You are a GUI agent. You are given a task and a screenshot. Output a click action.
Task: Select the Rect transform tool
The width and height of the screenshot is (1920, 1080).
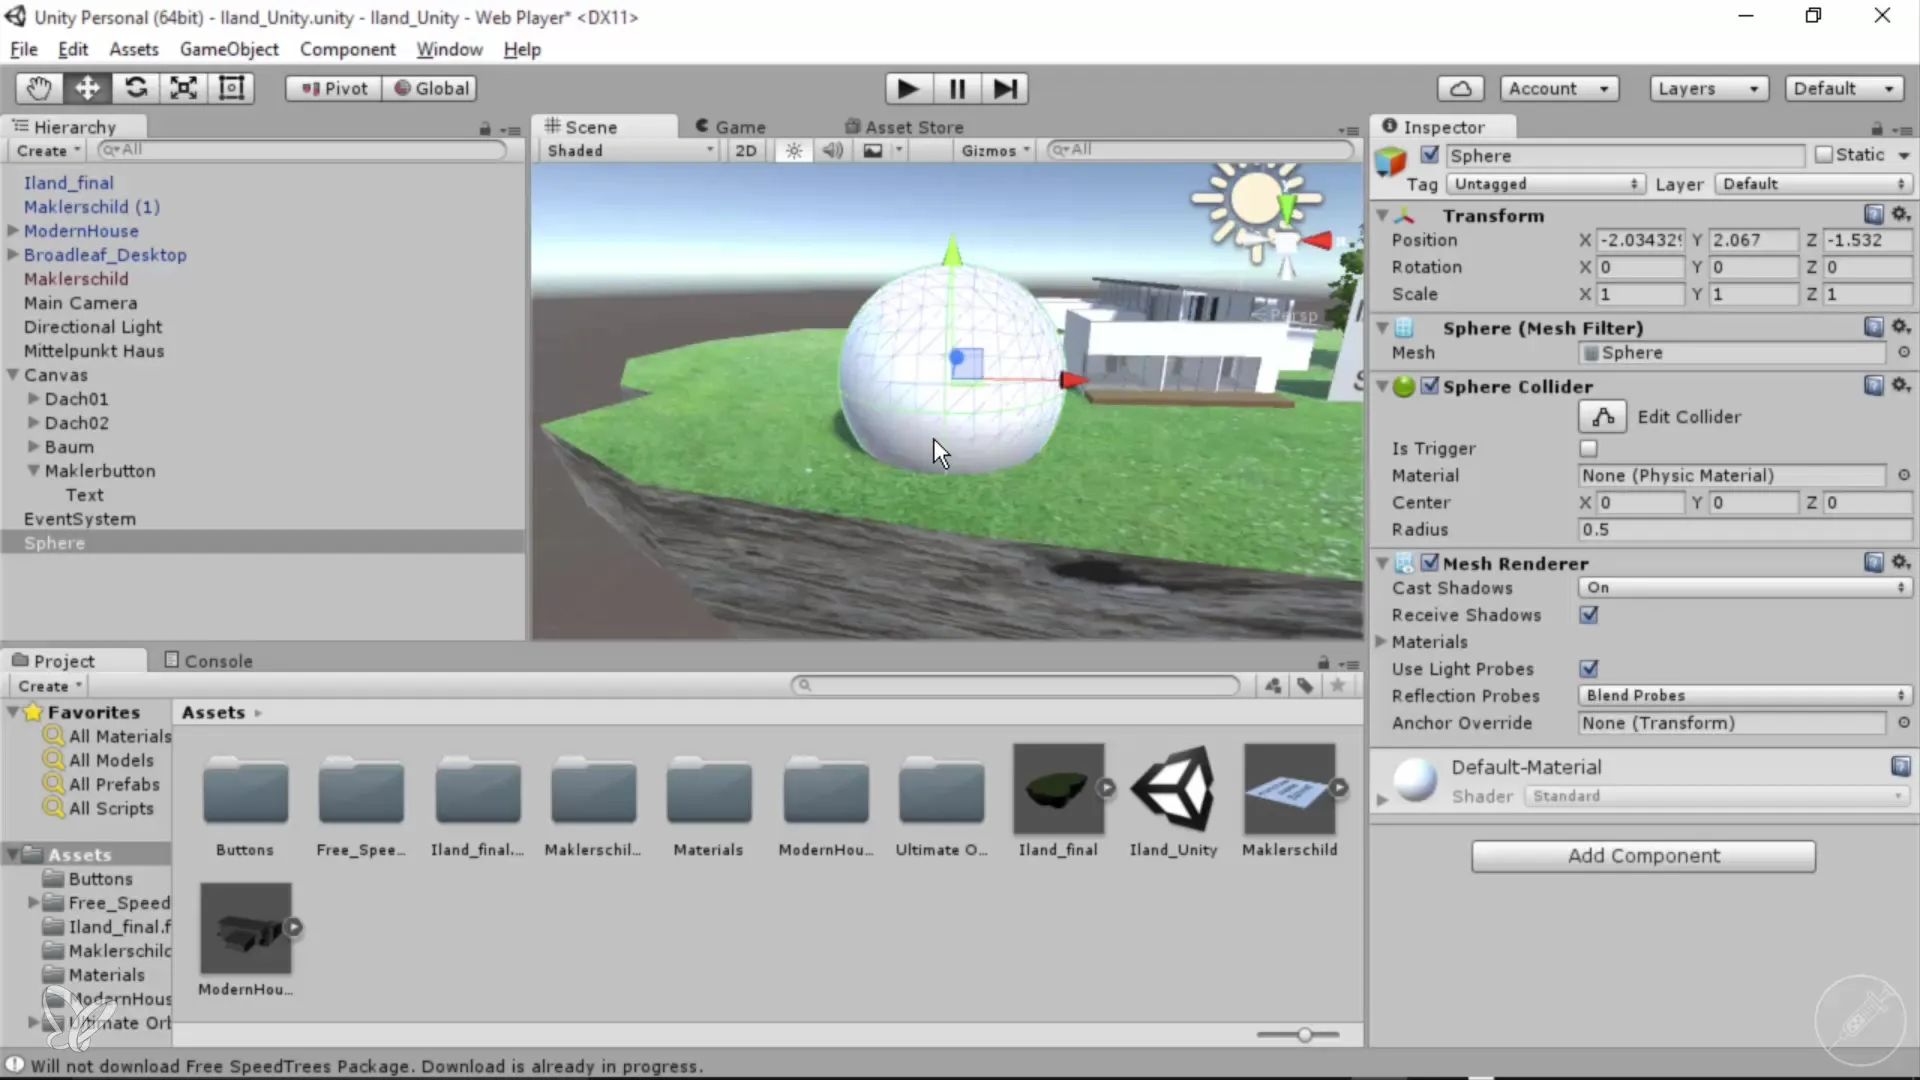[231, 89]
